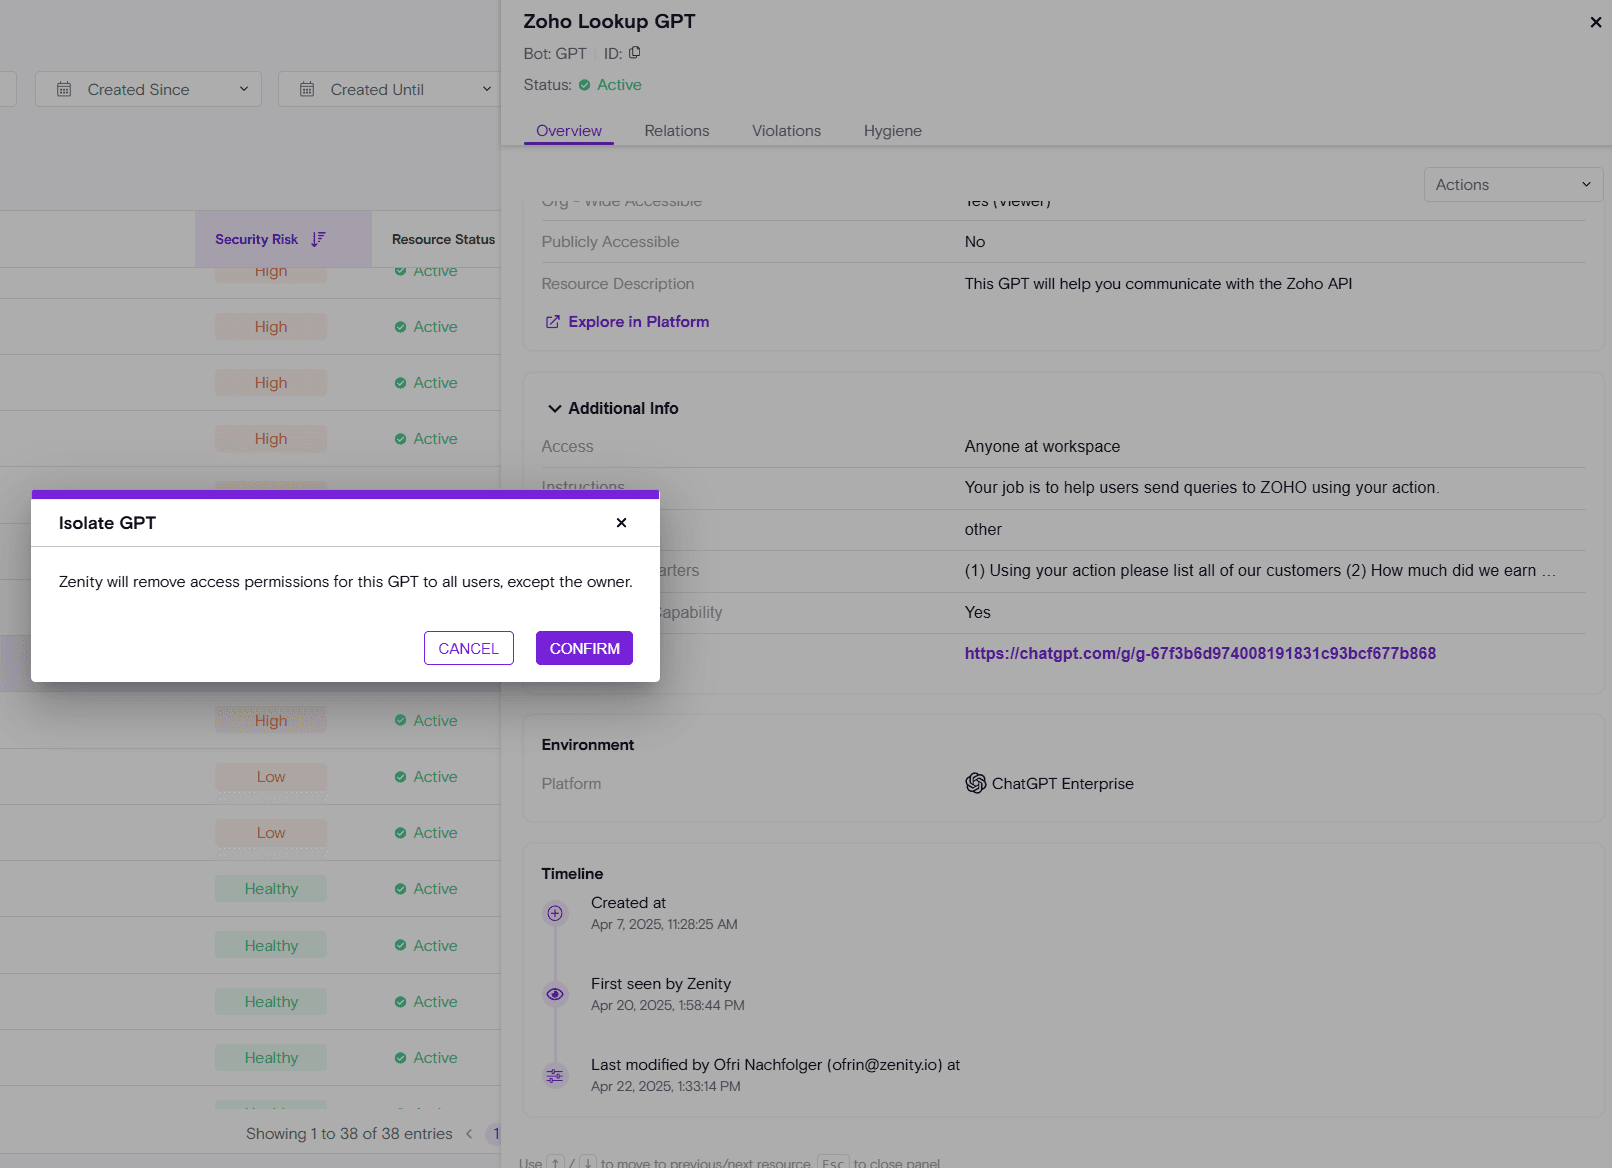Collapse the Additional Info section
Image resolution: width=1612 pixels, height=1168 pixels.
coord(554,409)
